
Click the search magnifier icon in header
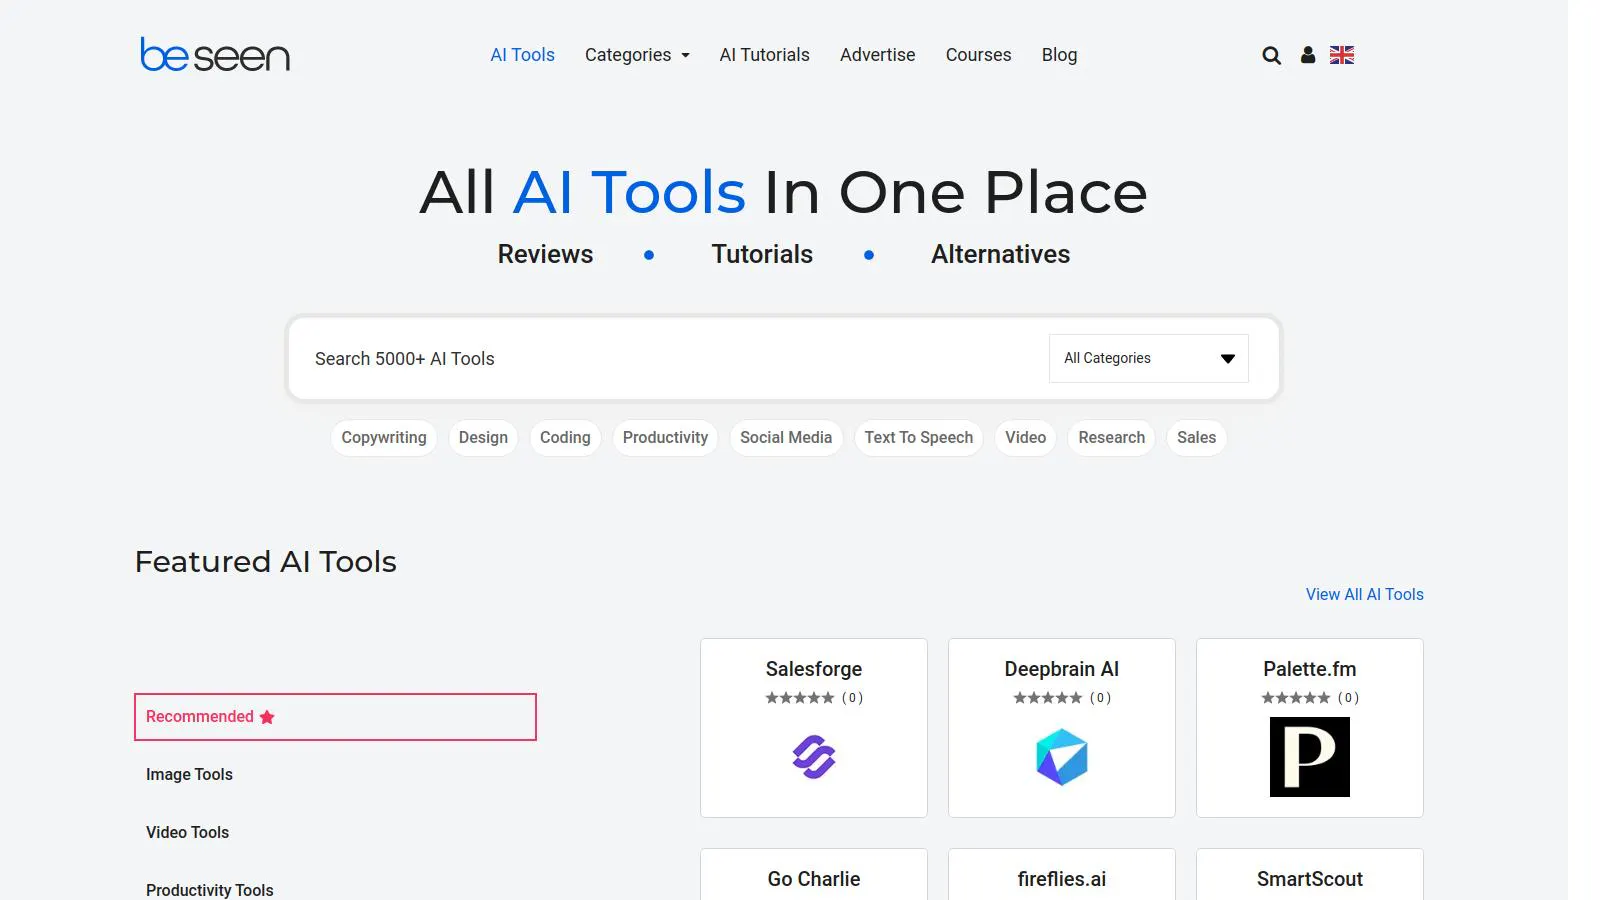pyautogui.click(x=1271, y=55)
